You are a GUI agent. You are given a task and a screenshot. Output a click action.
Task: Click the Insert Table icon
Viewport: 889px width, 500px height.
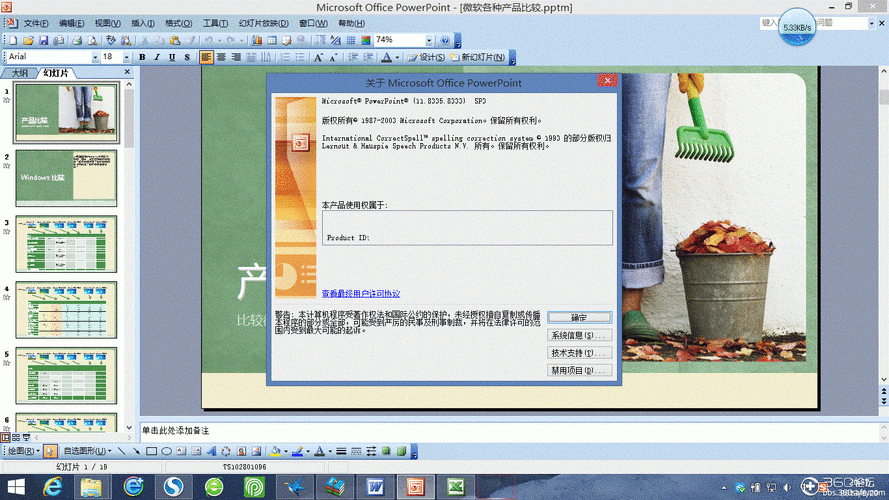(x=272, y=40)
